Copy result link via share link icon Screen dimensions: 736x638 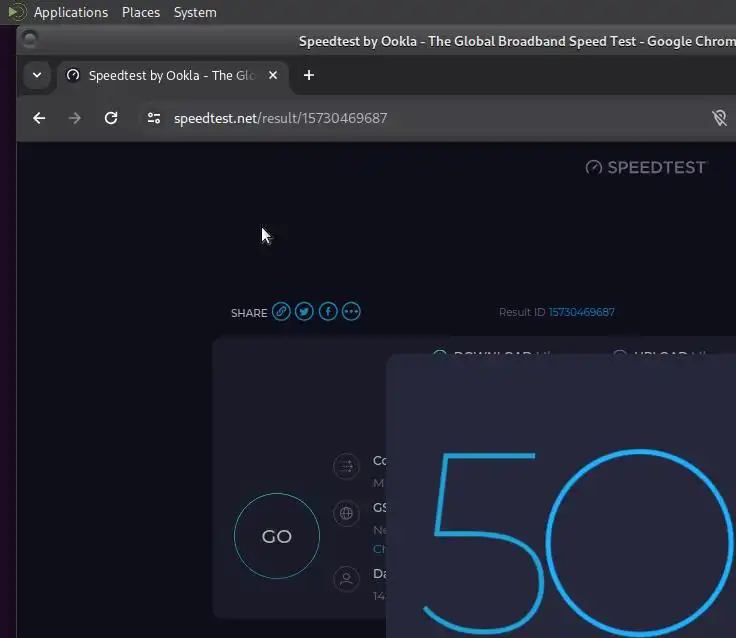281,312
